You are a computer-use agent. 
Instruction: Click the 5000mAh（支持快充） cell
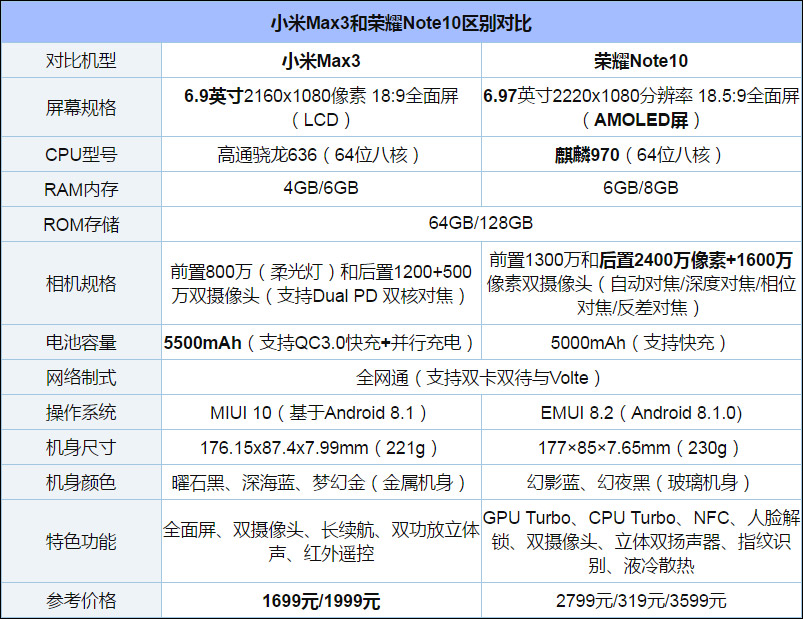pos(639,343)
